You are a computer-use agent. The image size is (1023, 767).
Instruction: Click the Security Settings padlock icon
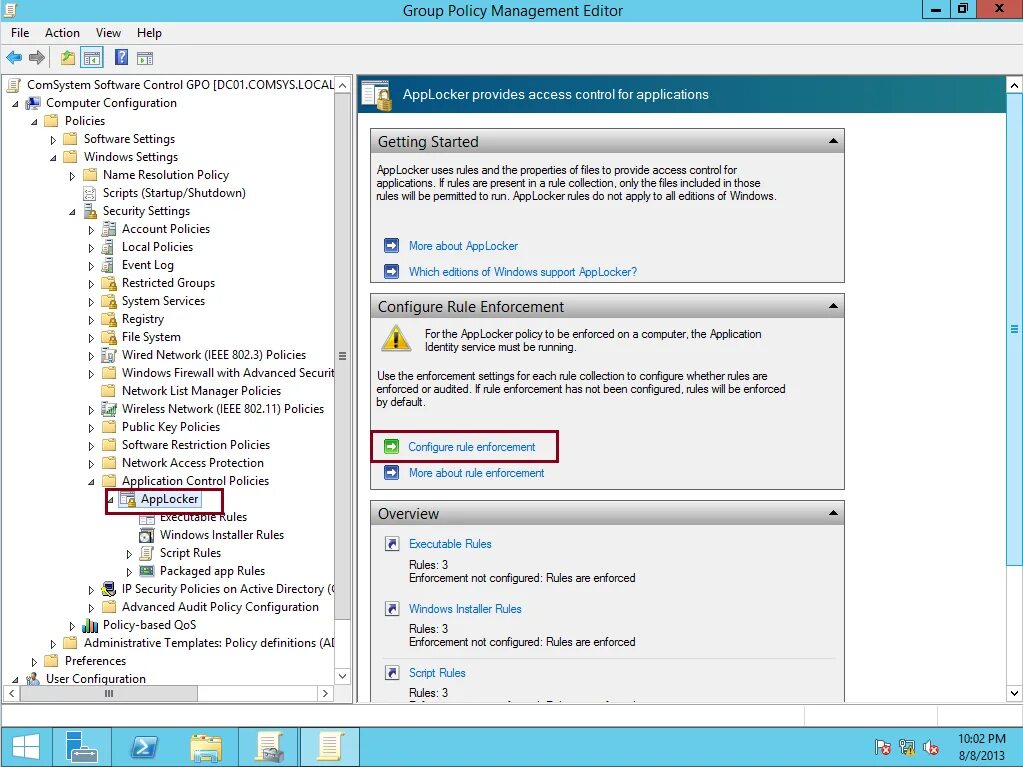click(91, 211)
